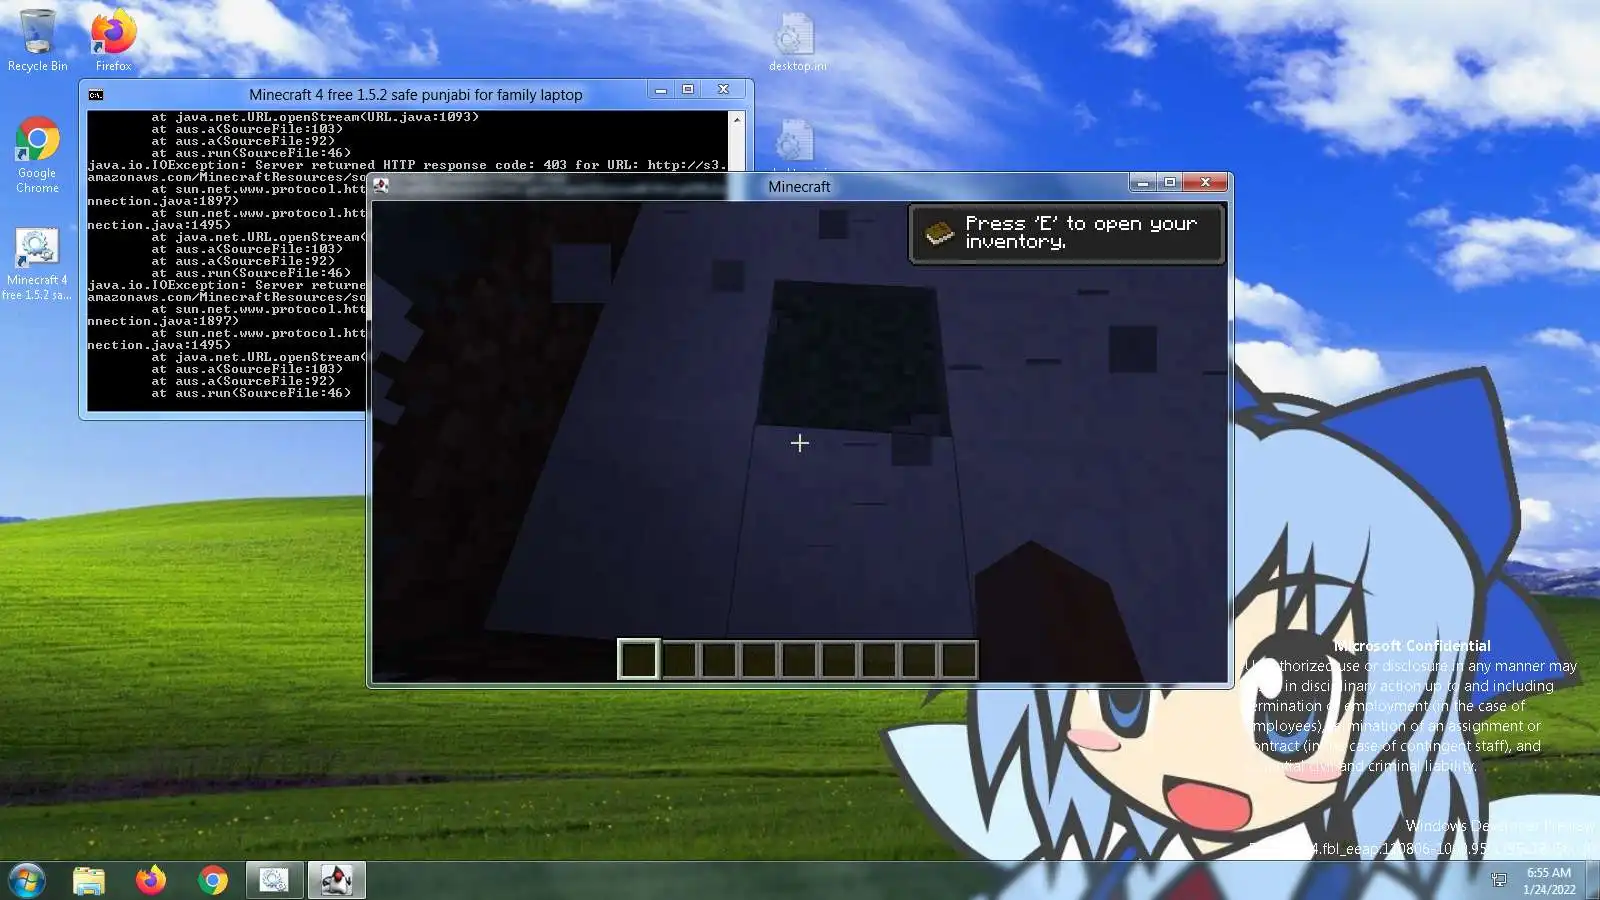Open the Recycle Bin desktop icon
The height and width of the screenshot is (900, 1600).
pyautogui.click(x=37, y=40)
